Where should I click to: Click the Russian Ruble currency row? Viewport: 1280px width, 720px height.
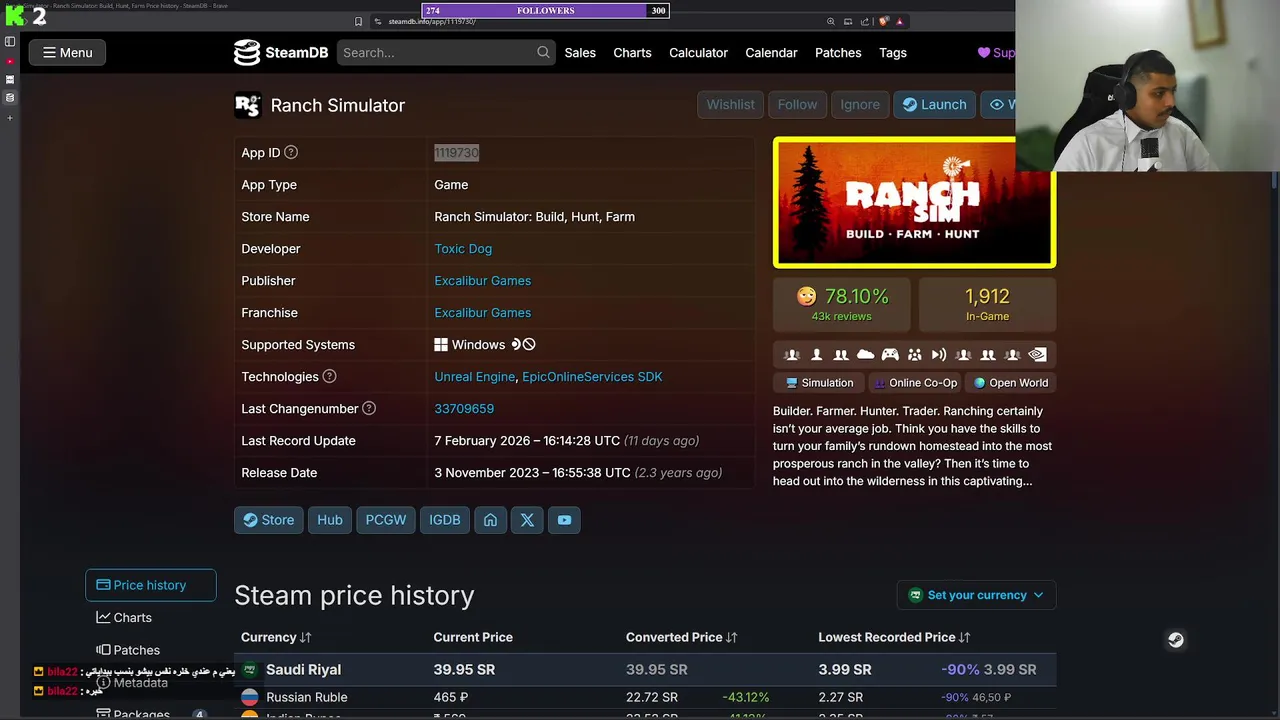click(645, 697)
